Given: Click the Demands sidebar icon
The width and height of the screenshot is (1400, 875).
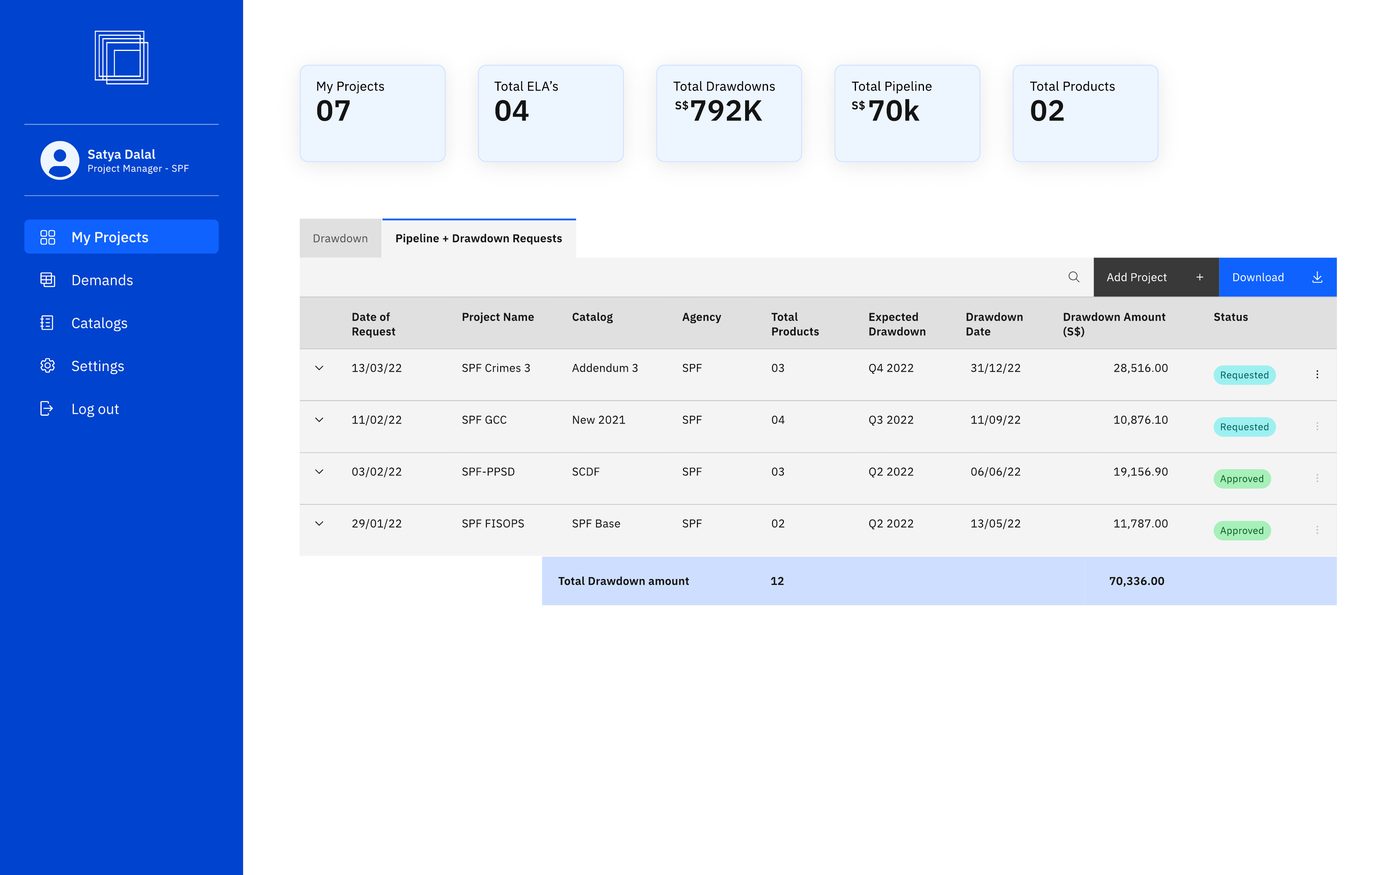Looking at the screenshot, I should pos(47,280).
